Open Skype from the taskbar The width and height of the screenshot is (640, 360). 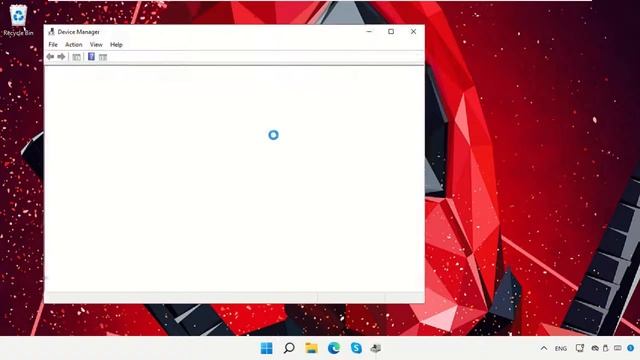click(x=356, y=348)
